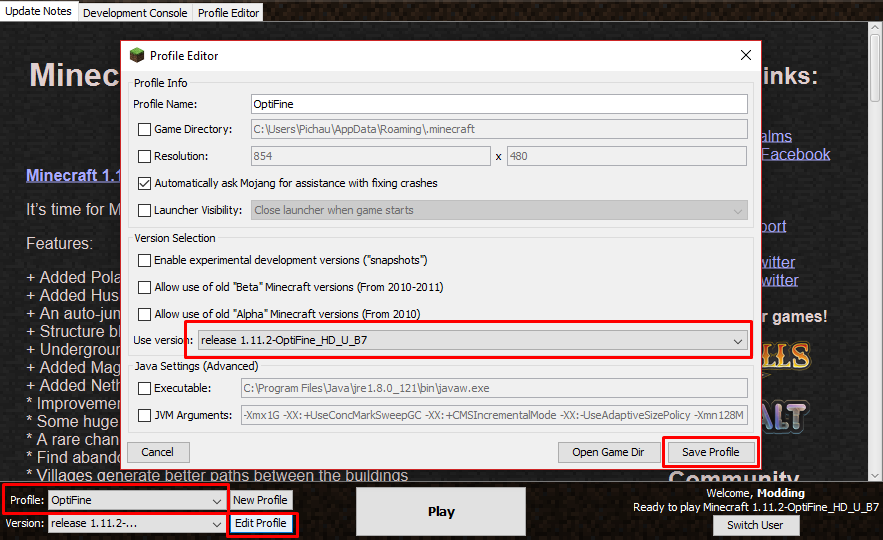The width and height of the screenshot is (883, 540).
Task: Enable experimental development versions (snapshots)
Action: coord(144,260)
